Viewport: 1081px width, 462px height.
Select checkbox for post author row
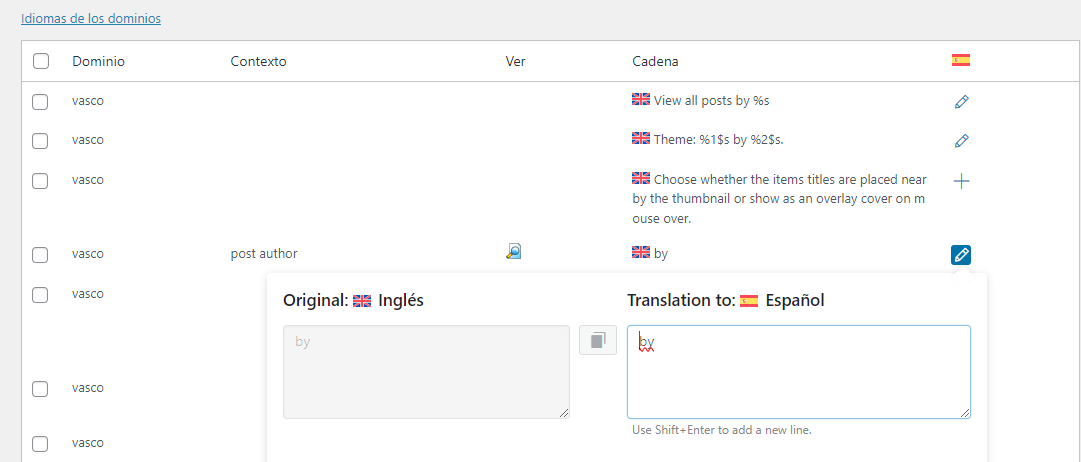[x=40, y=254]
